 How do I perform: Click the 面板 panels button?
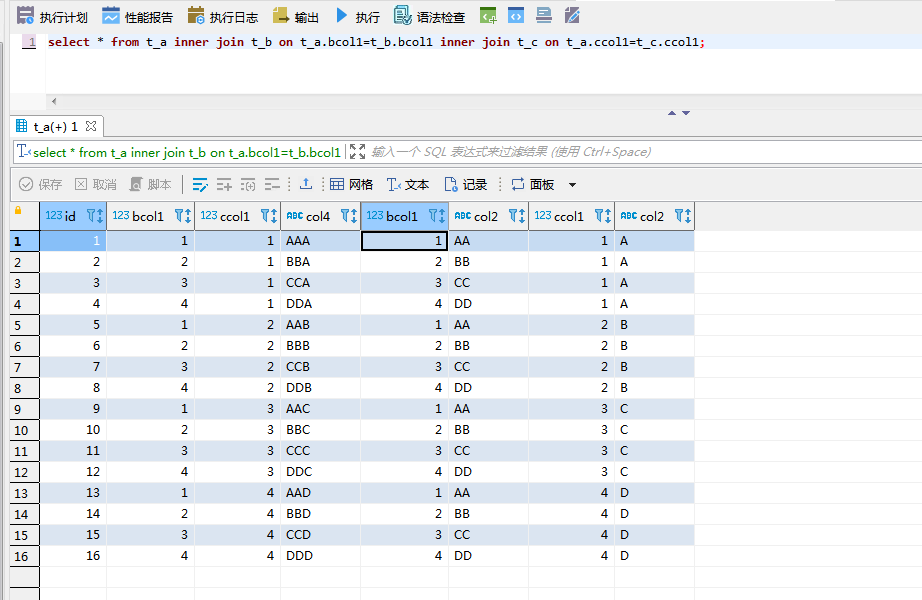pos(533,184)
